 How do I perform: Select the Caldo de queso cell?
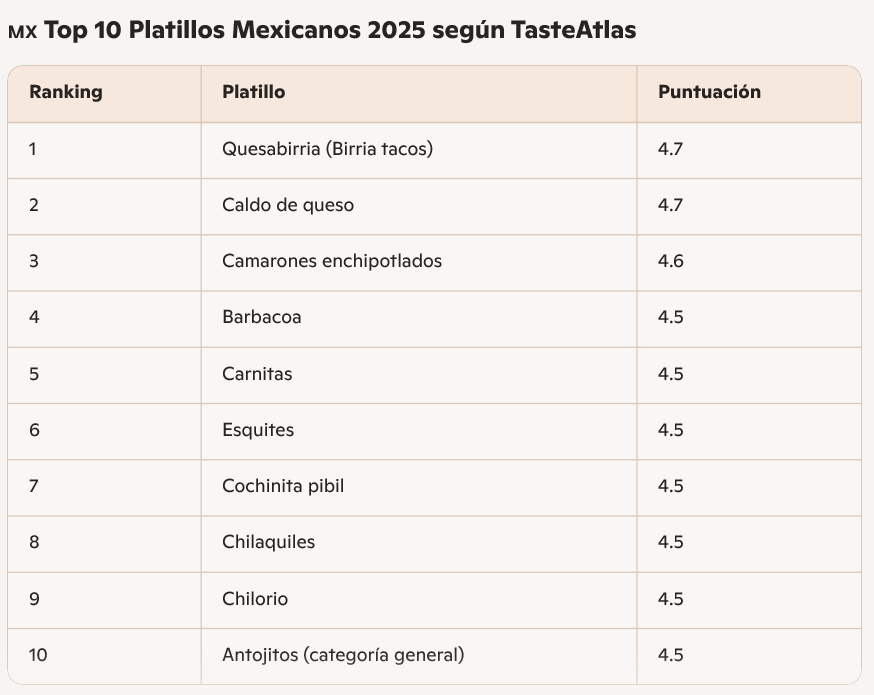pyautogui.click(x=288, y=205)
